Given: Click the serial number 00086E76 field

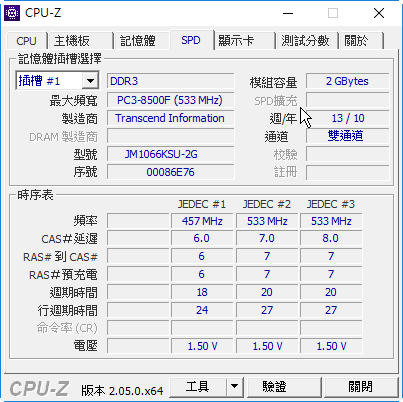Looking at the screenshot, I should (x=170, y=172).
